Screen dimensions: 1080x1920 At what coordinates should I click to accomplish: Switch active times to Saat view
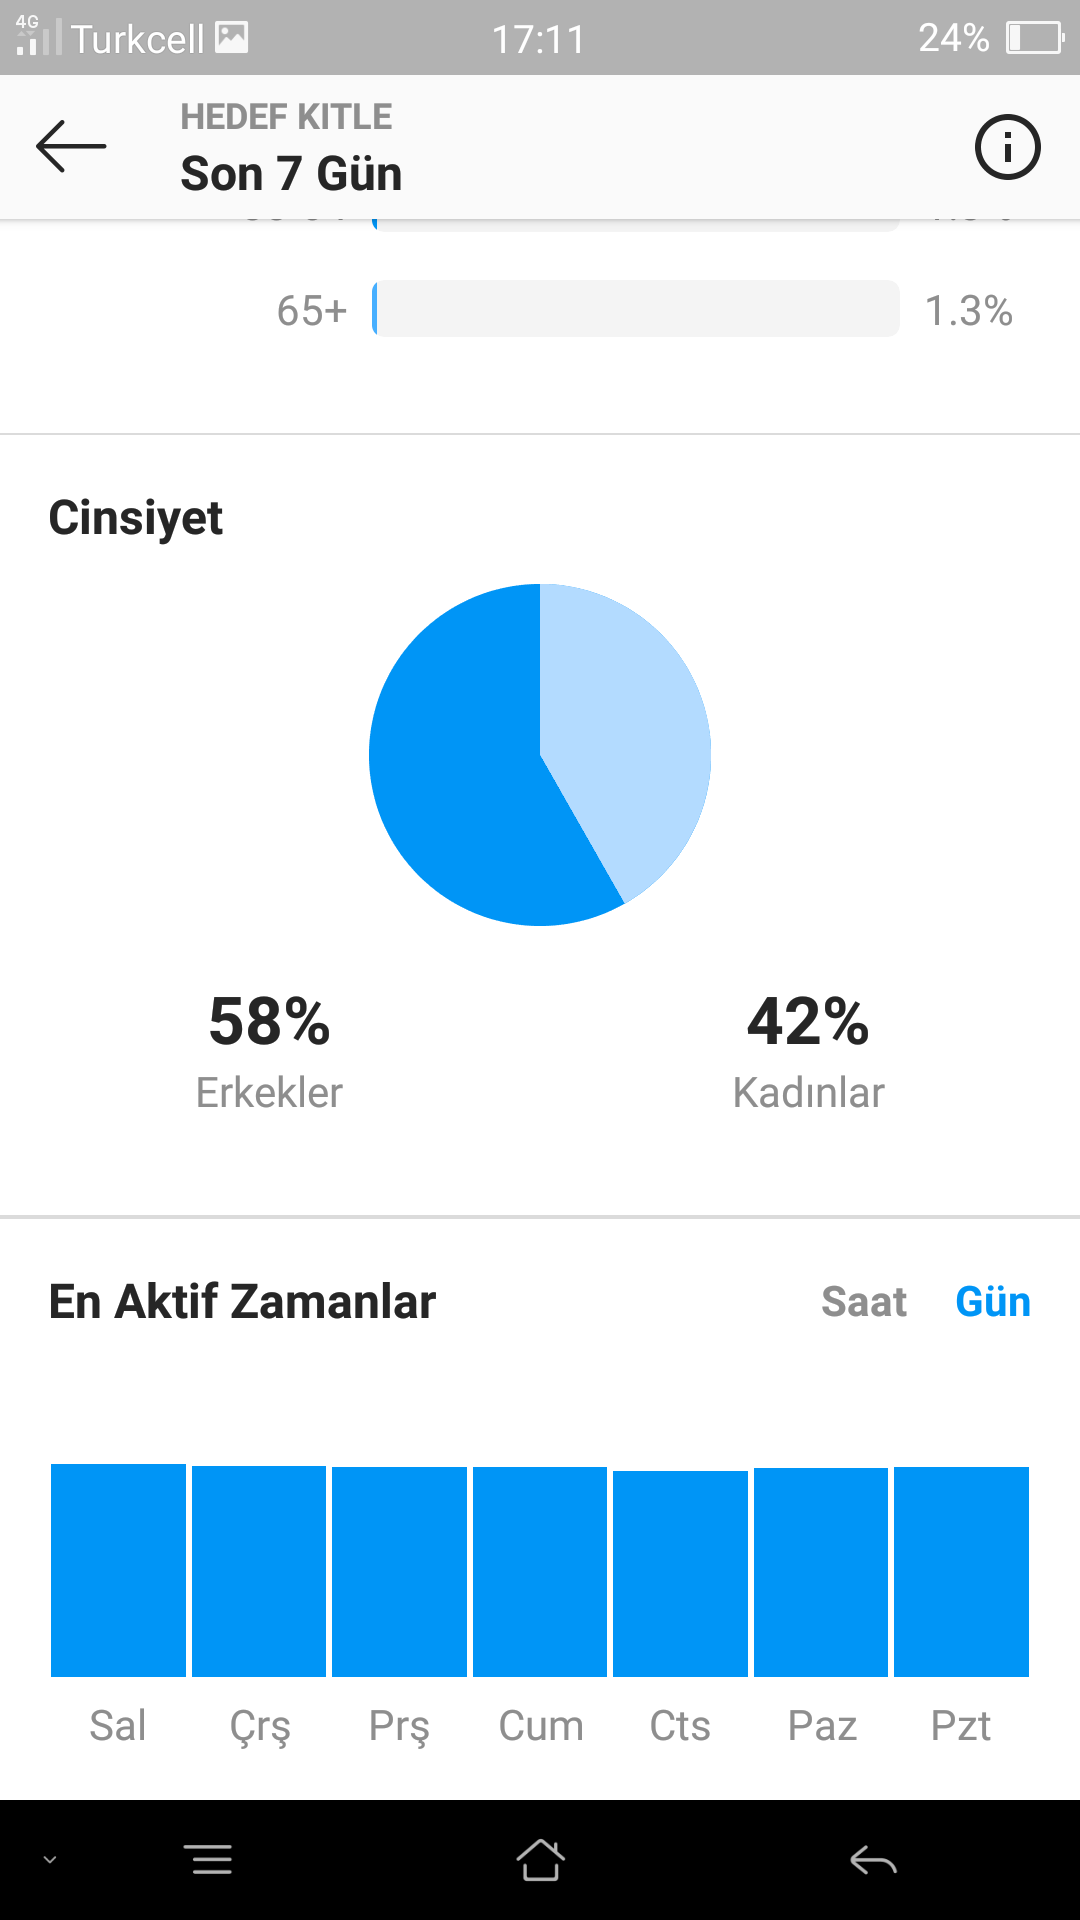tap(864, 1302)
